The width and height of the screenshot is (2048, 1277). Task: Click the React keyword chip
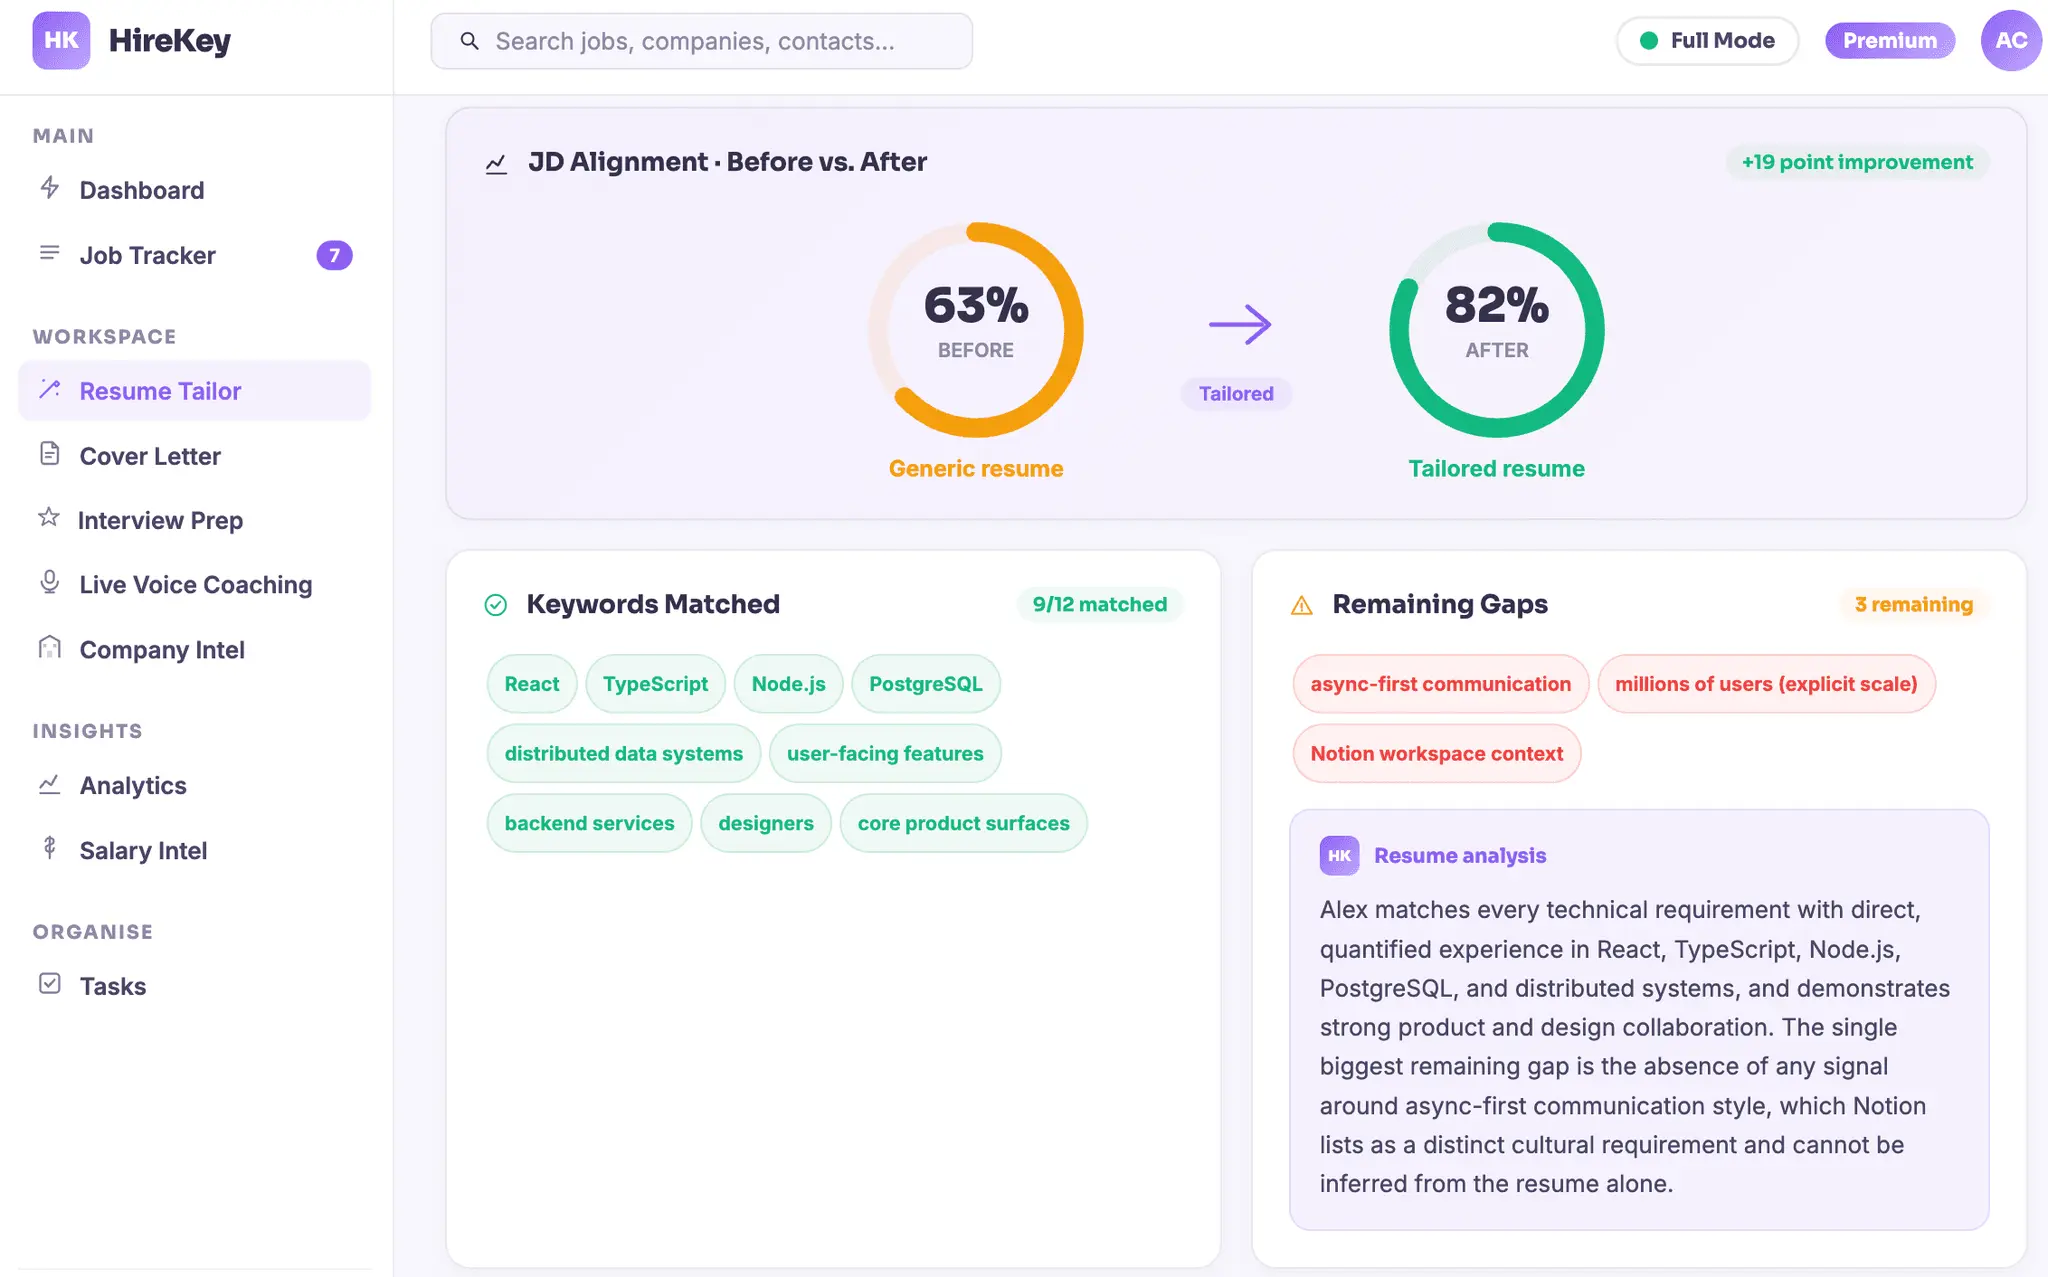click(532, 684)
